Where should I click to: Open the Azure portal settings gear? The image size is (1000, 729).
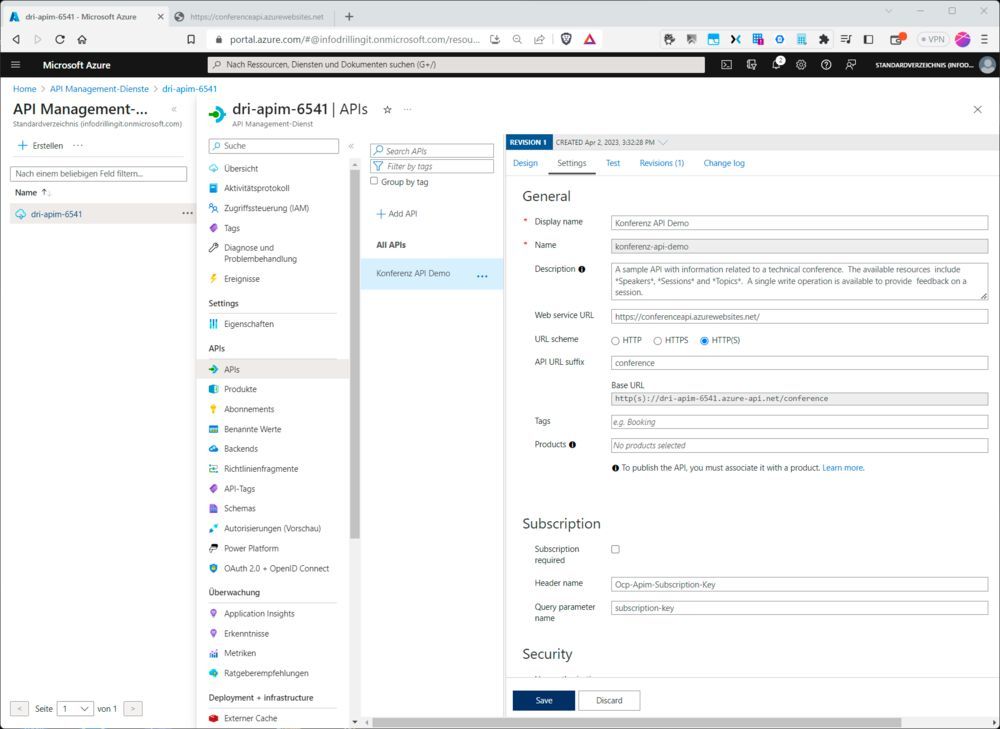tap(801, 65)
